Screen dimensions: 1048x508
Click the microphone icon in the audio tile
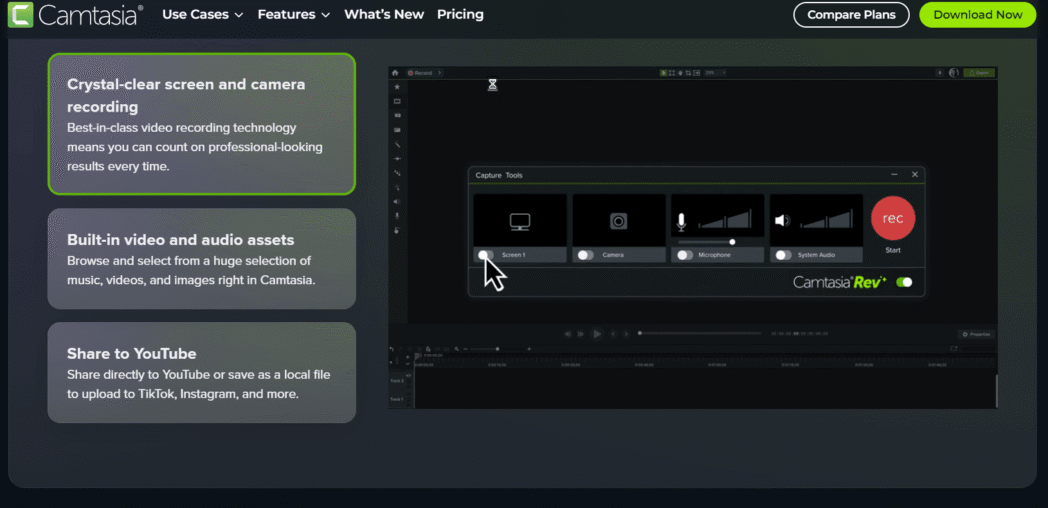(x=681, y=223)
